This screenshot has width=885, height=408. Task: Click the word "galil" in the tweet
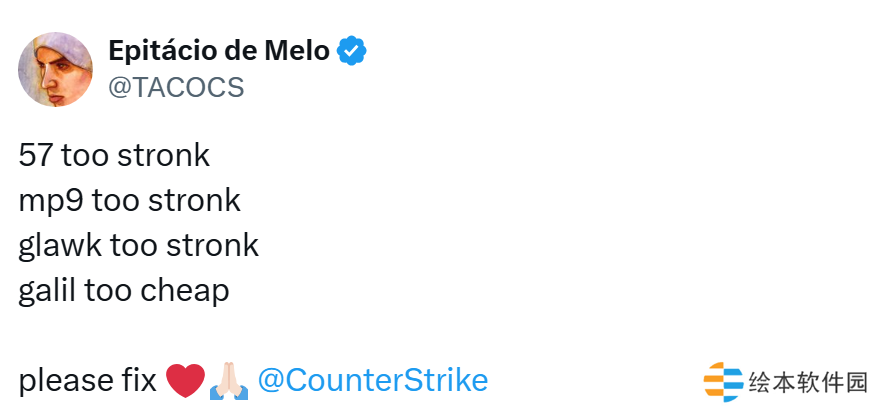coord(46,291)
